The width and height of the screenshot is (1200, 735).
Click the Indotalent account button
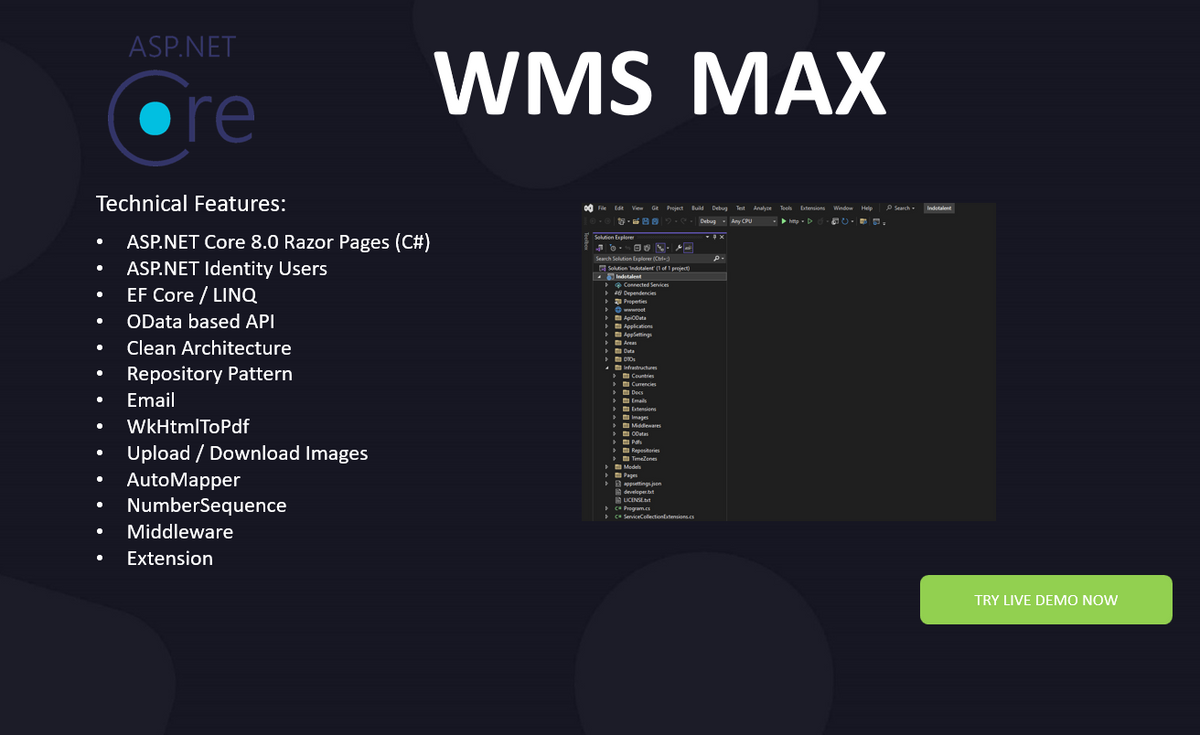pos(939,208)
